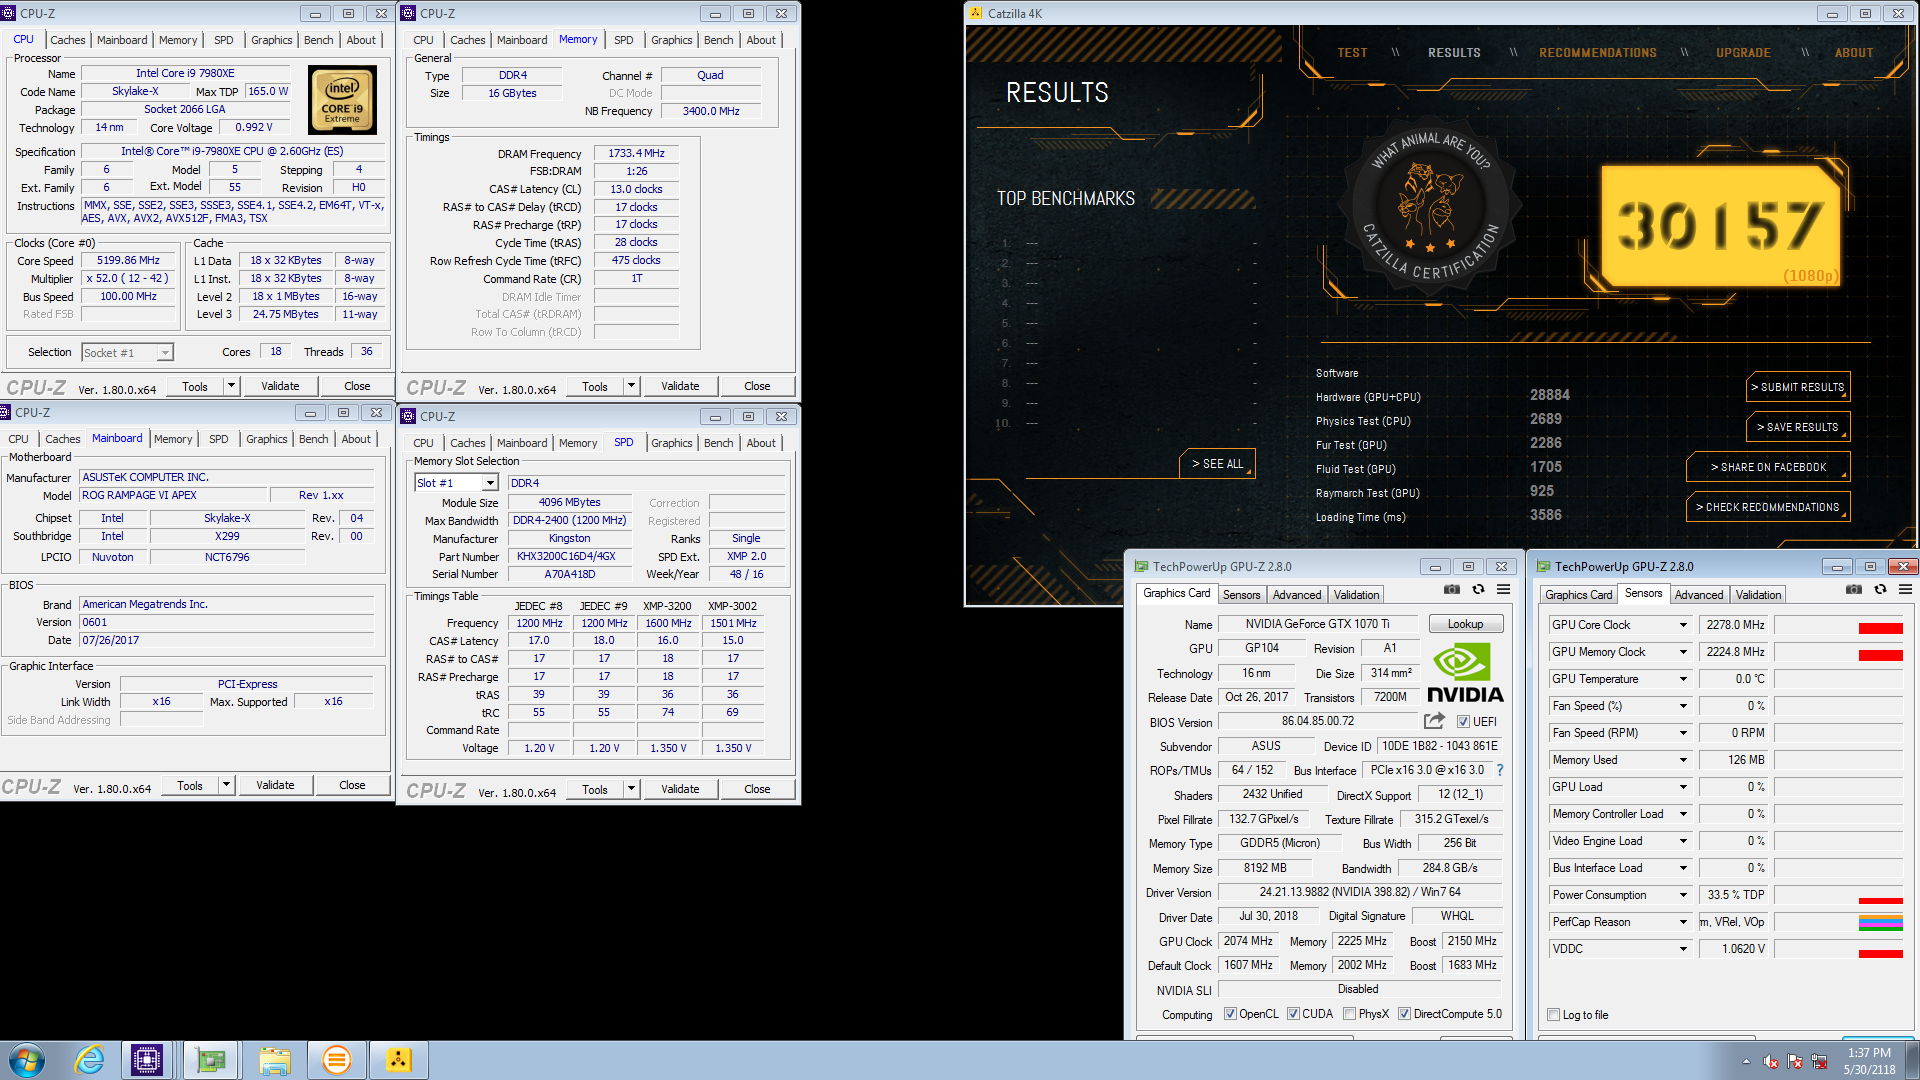Click Check Recommendations in Catzilla
This screenshot has width=1920, height=1080.
click(1767, 507)
